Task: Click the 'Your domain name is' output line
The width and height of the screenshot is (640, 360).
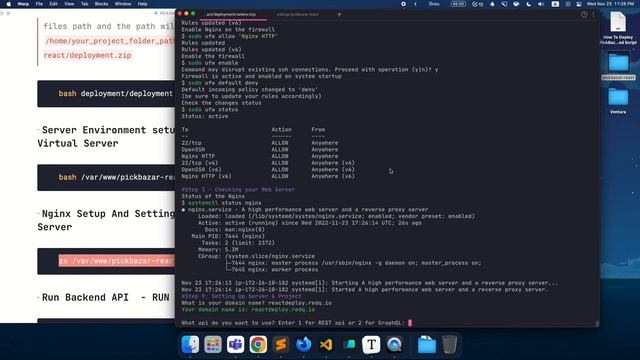Action: point(248,309)
